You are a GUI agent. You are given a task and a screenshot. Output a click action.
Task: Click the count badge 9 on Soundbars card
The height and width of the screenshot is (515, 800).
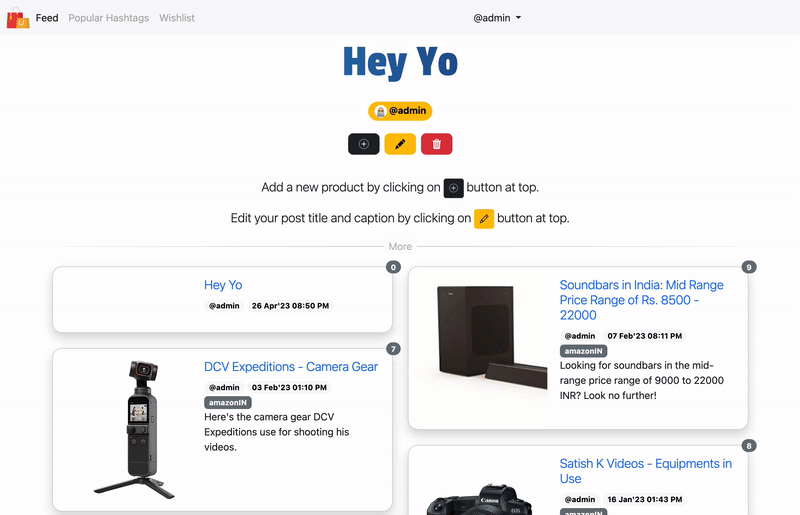point(749,267)
